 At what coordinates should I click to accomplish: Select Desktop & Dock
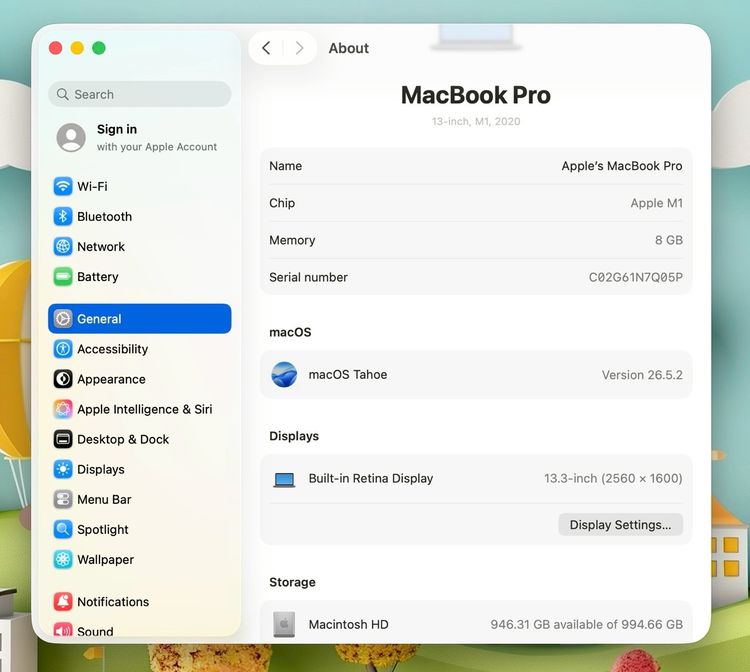(x=140, y=439)
